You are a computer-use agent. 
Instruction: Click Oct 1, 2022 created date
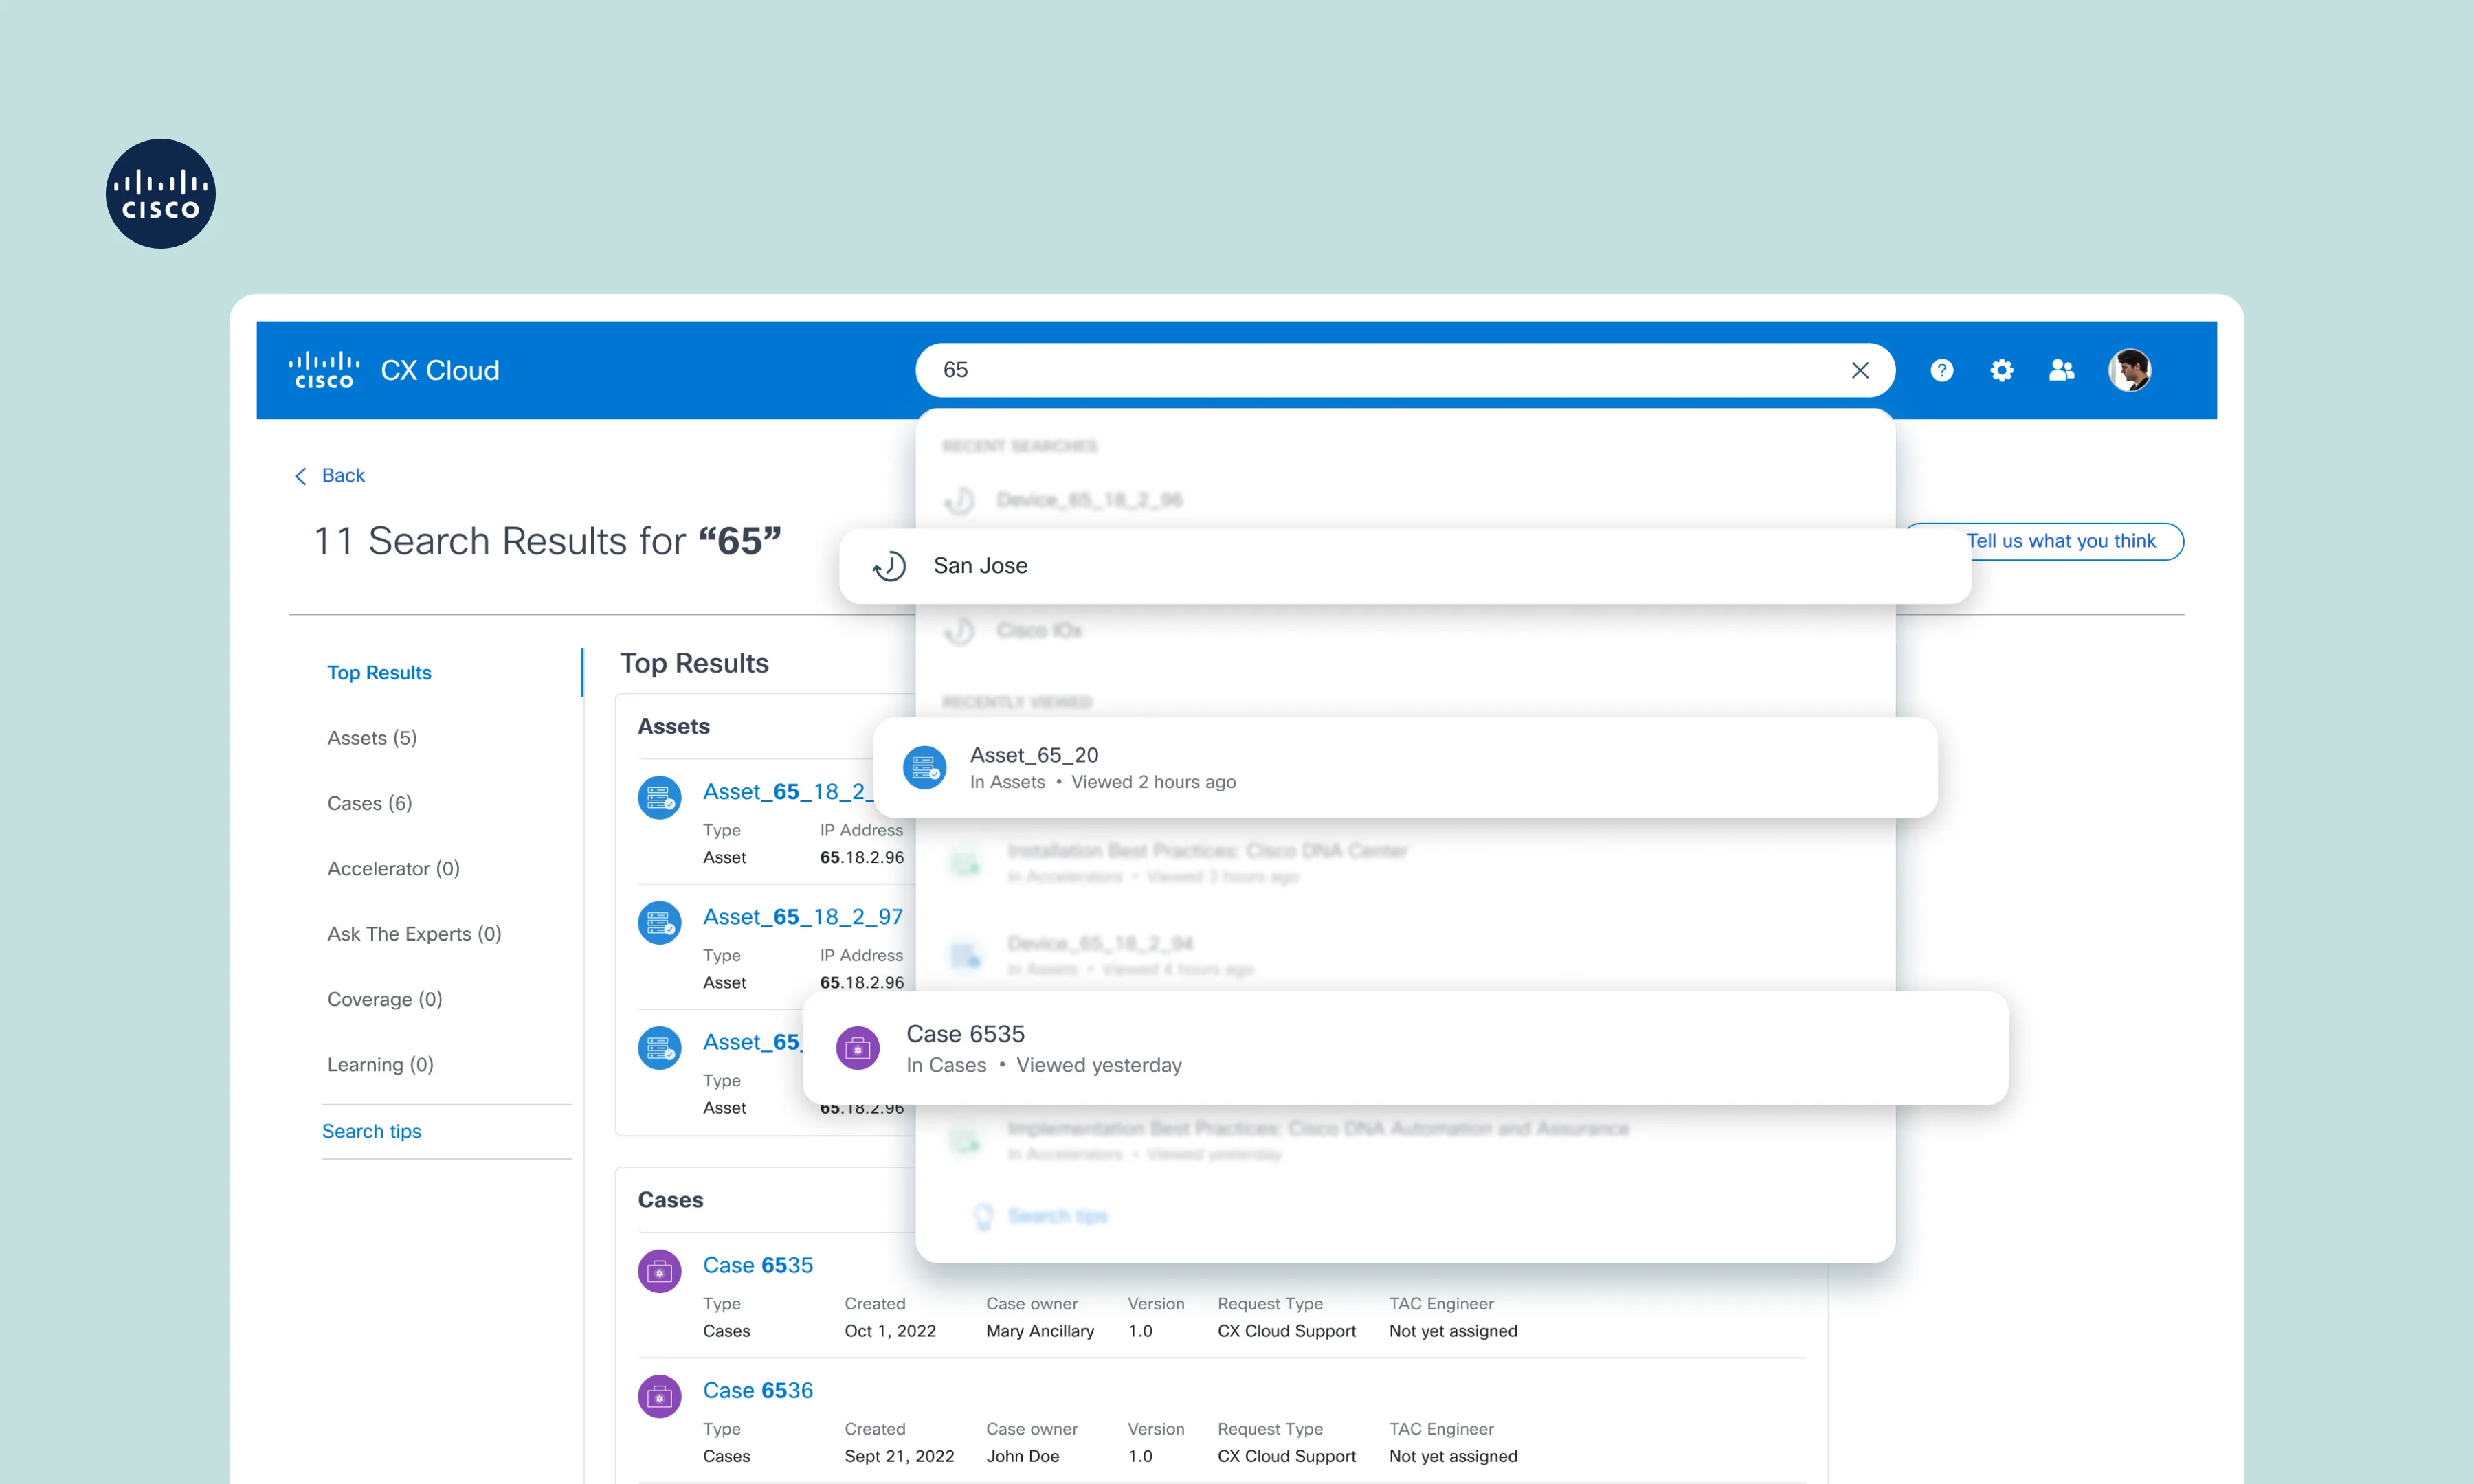(889, 1331)
